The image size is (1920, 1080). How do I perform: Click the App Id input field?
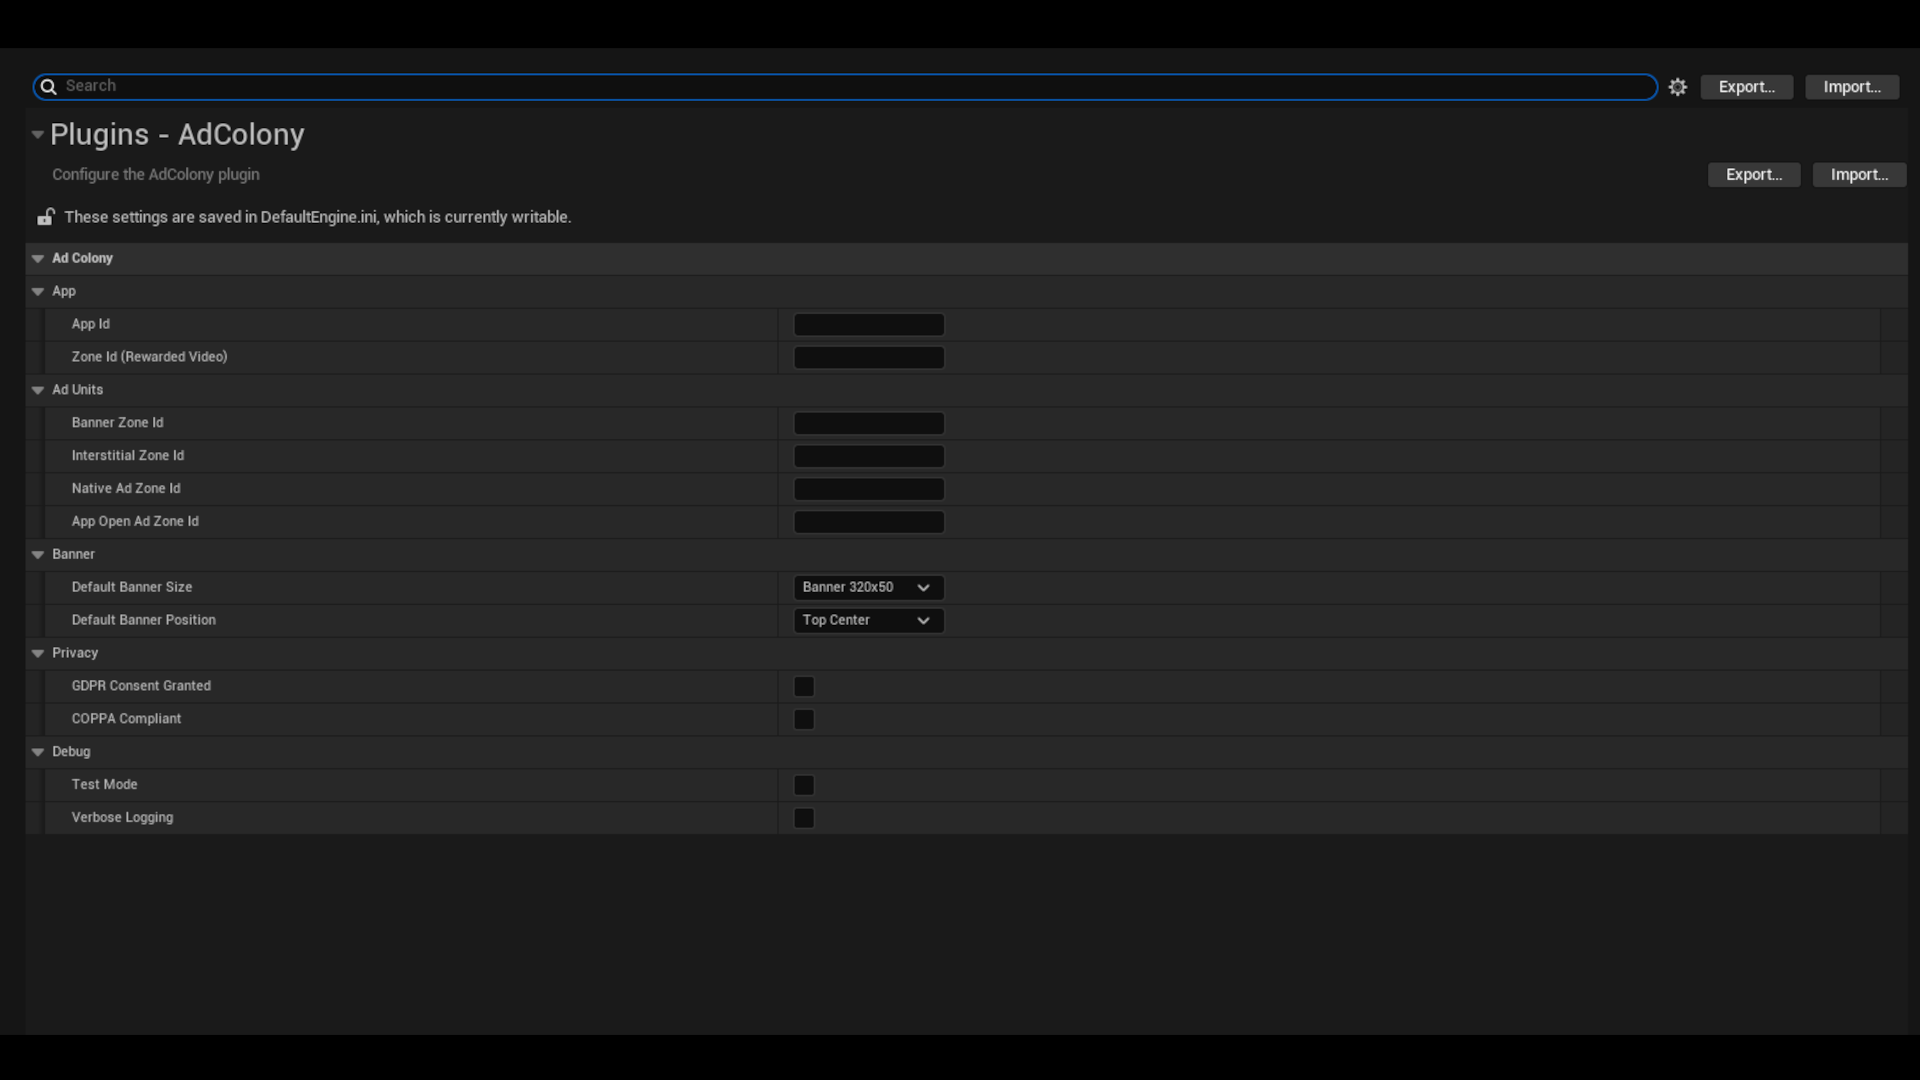(869, 324)
